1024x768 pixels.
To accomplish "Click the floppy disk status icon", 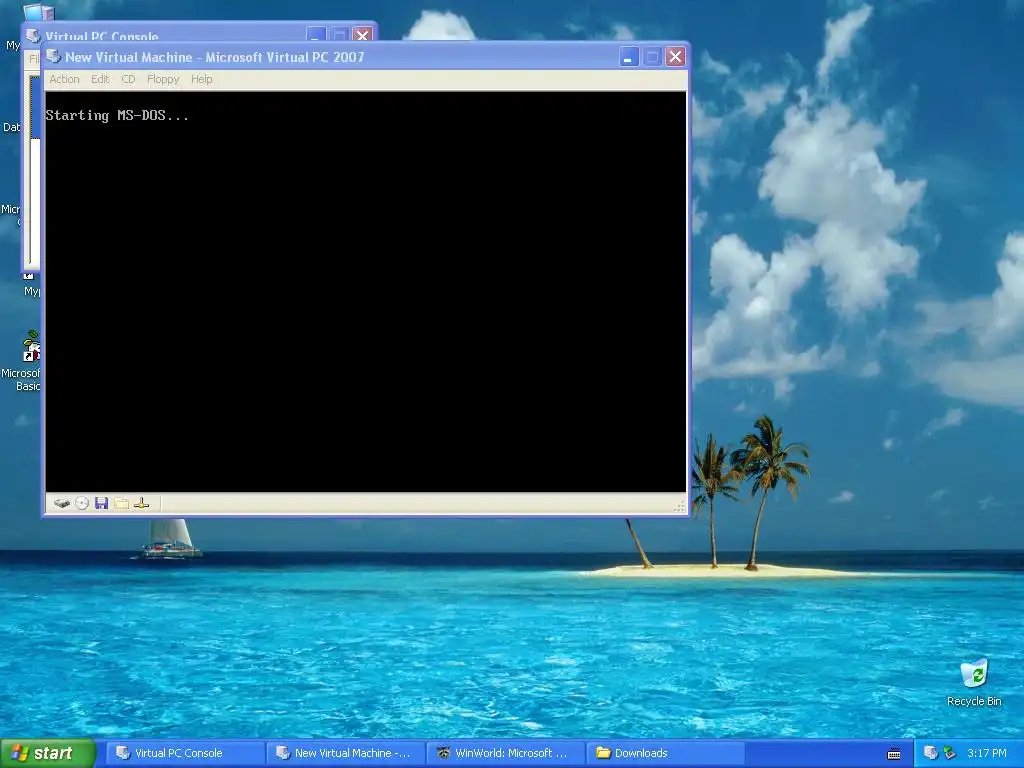I will coord(101,503).
